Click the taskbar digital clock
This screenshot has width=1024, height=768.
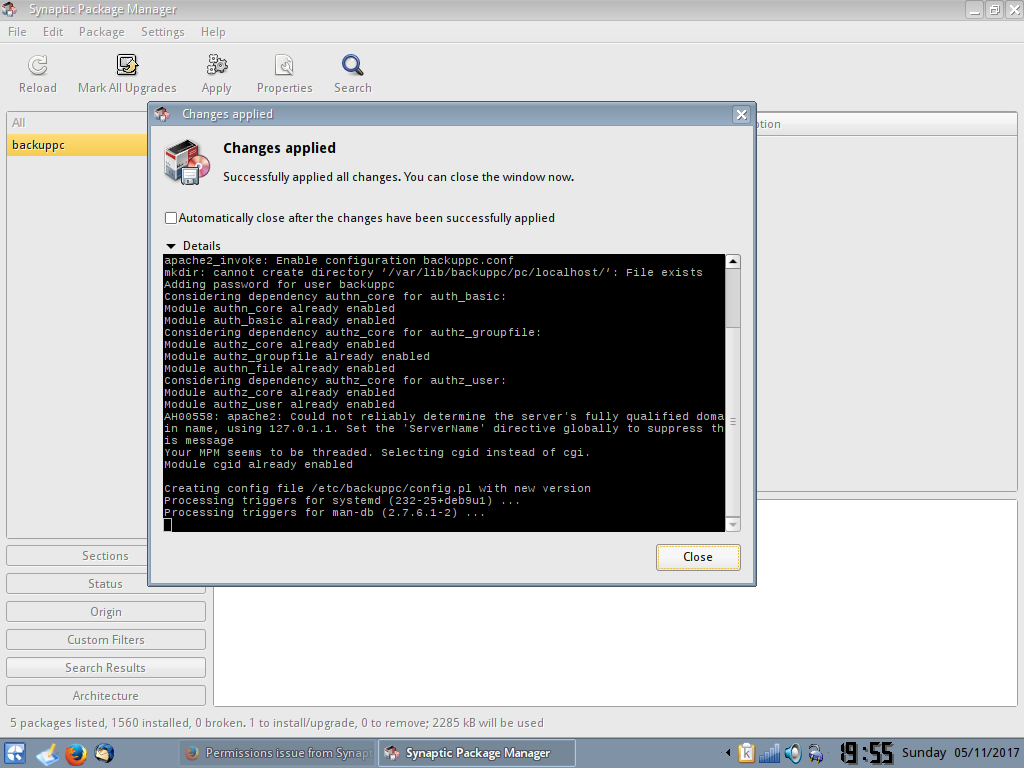pos(867,753)
